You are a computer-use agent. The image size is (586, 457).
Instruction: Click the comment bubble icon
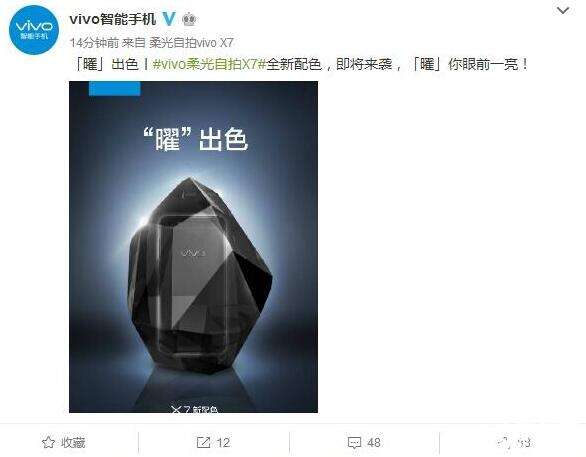coord(354,443)
